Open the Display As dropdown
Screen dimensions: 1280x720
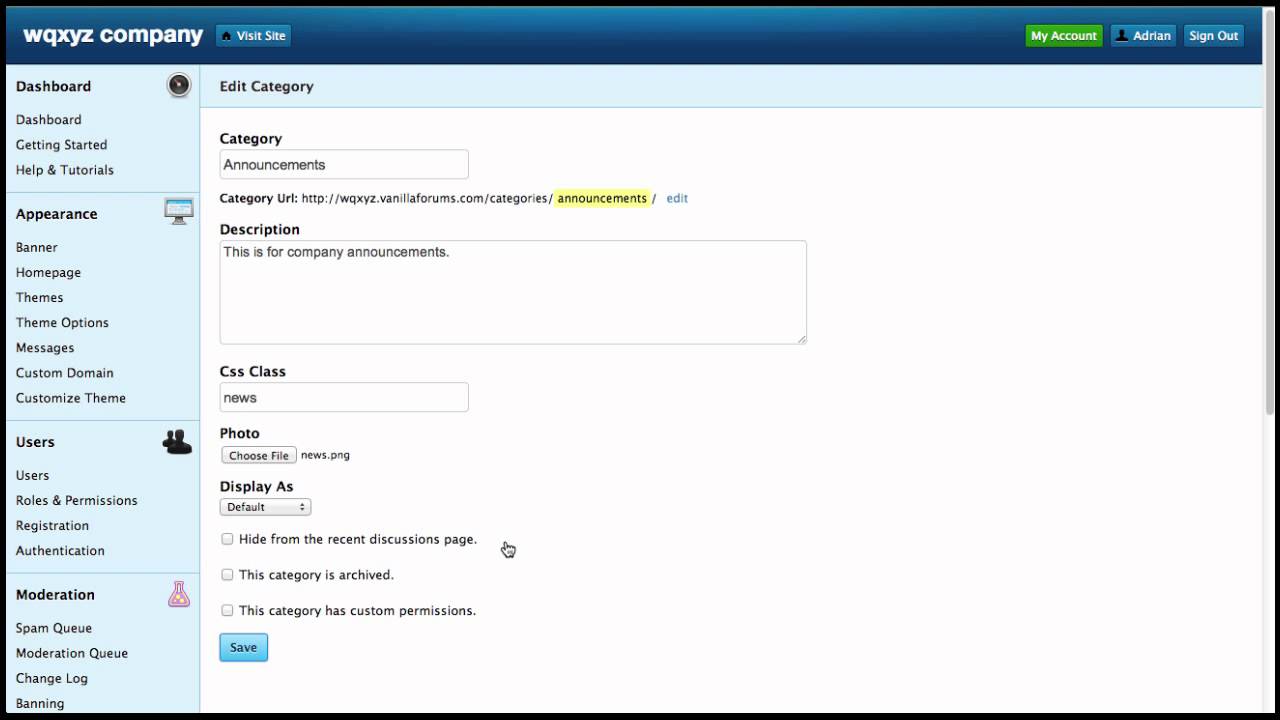pos(265,507)
